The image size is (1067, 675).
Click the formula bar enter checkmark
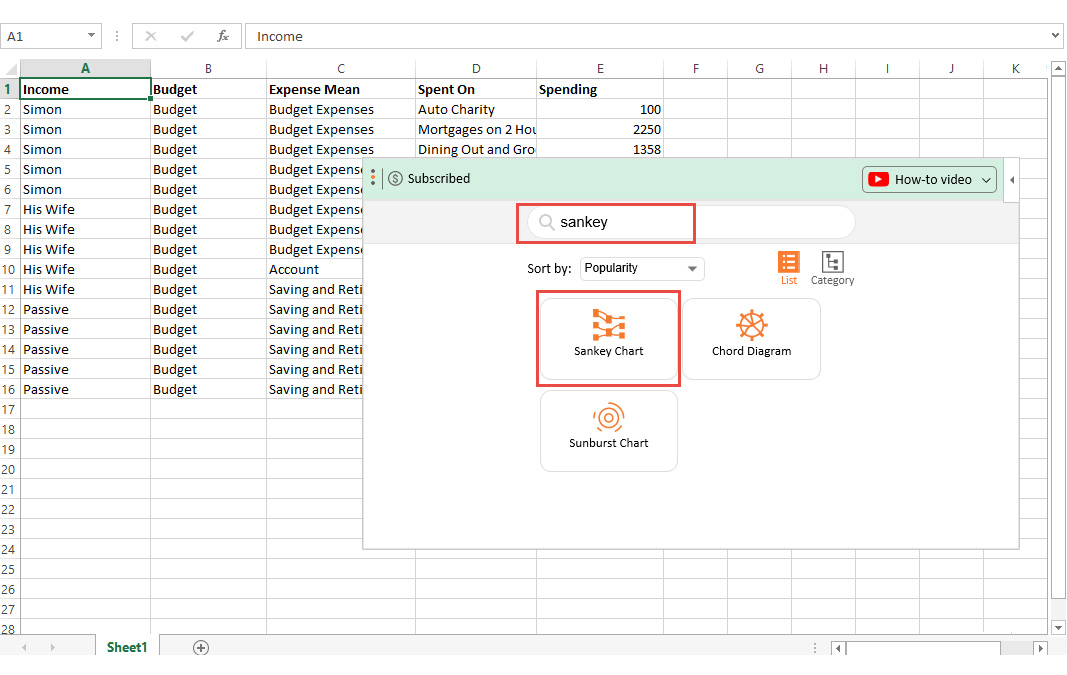187,36
